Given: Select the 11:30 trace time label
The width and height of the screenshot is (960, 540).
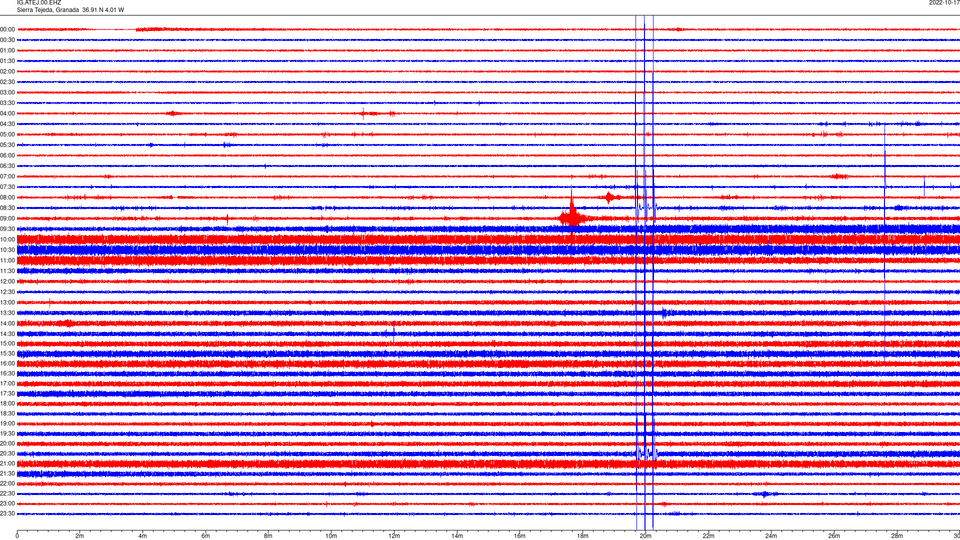Looking at the screenshot, I should tap(7, 271).
